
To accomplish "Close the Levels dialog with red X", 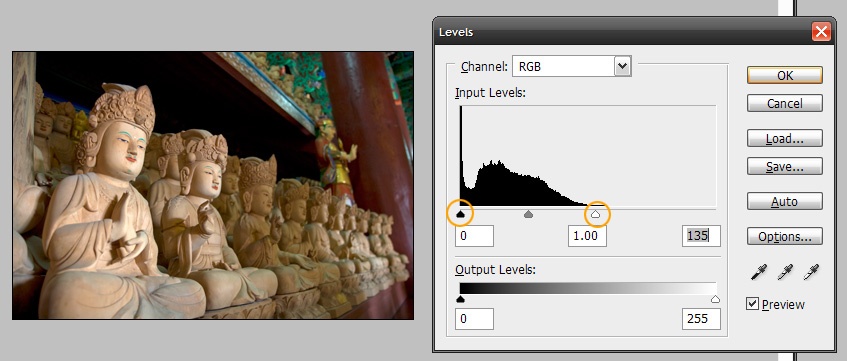I will click(821, 32).
